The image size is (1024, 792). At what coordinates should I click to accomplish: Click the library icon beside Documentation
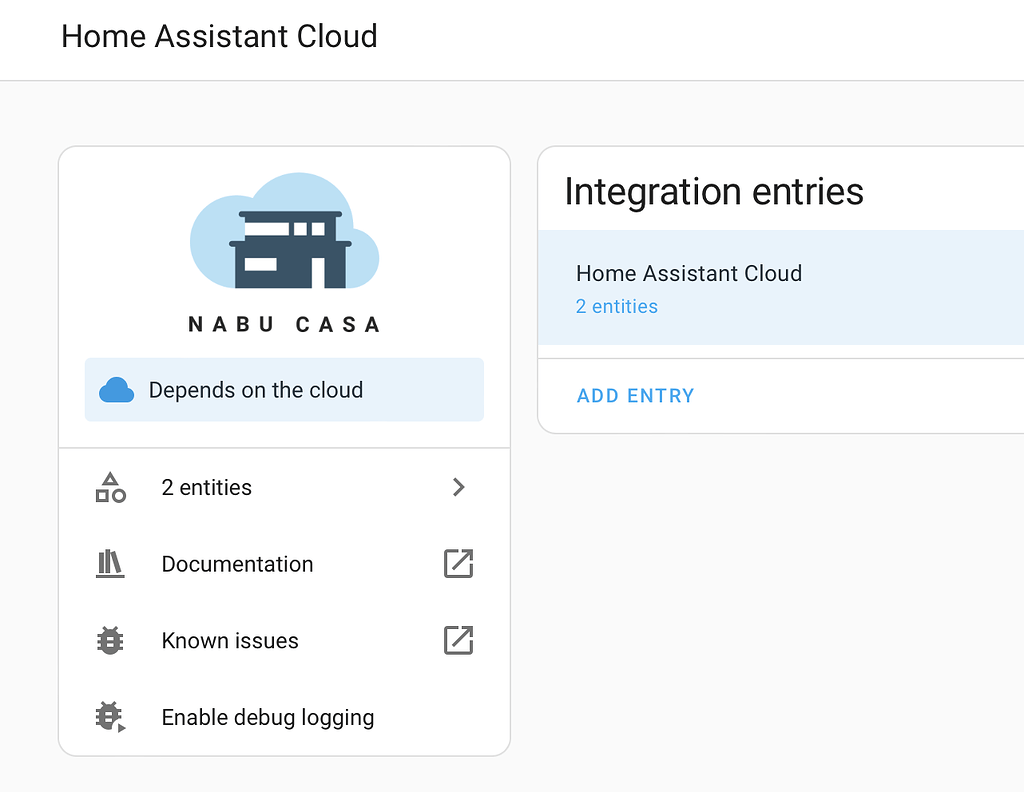[x=110, y=564]
